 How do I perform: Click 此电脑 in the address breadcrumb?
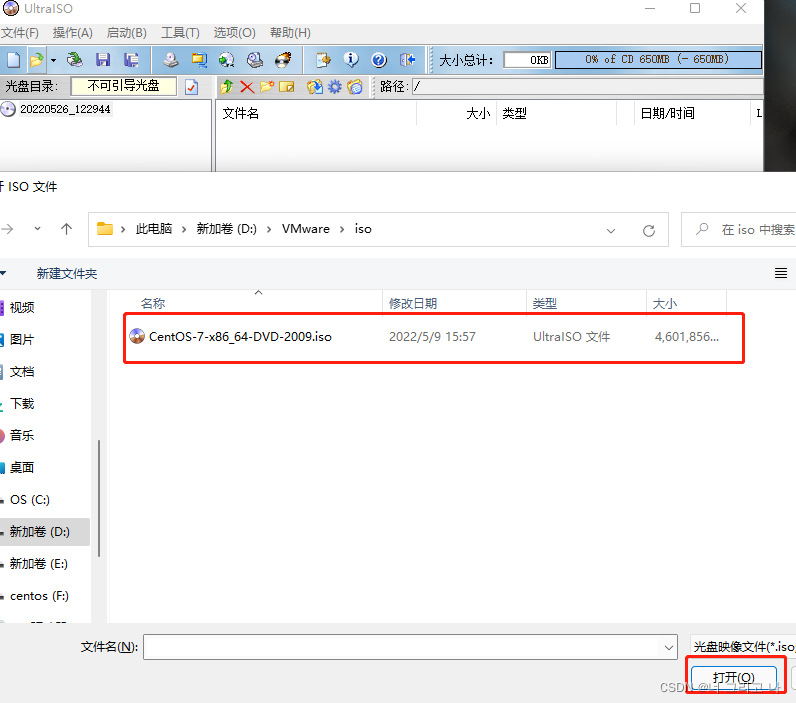tap(154, 229)
